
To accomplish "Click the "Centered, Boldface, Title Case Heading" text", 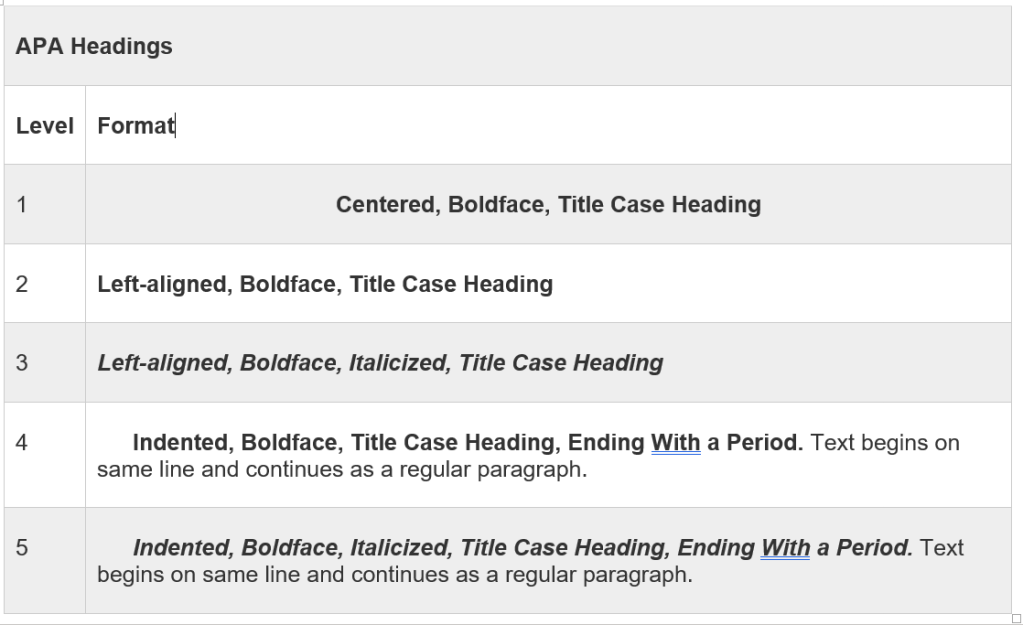I will point(548,205).
